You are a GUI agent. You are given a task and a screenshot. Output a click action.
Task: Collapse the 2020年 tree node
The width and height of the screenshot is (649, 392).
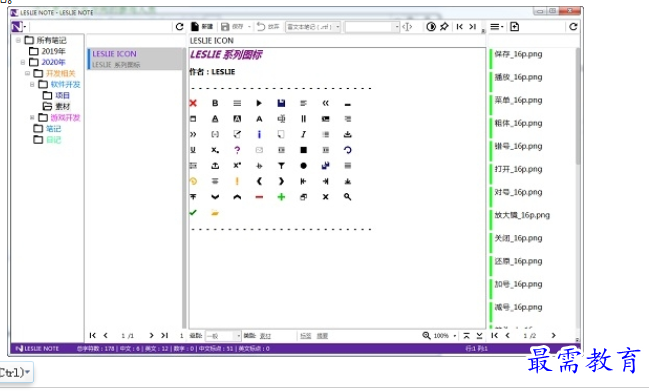(23, 63)
